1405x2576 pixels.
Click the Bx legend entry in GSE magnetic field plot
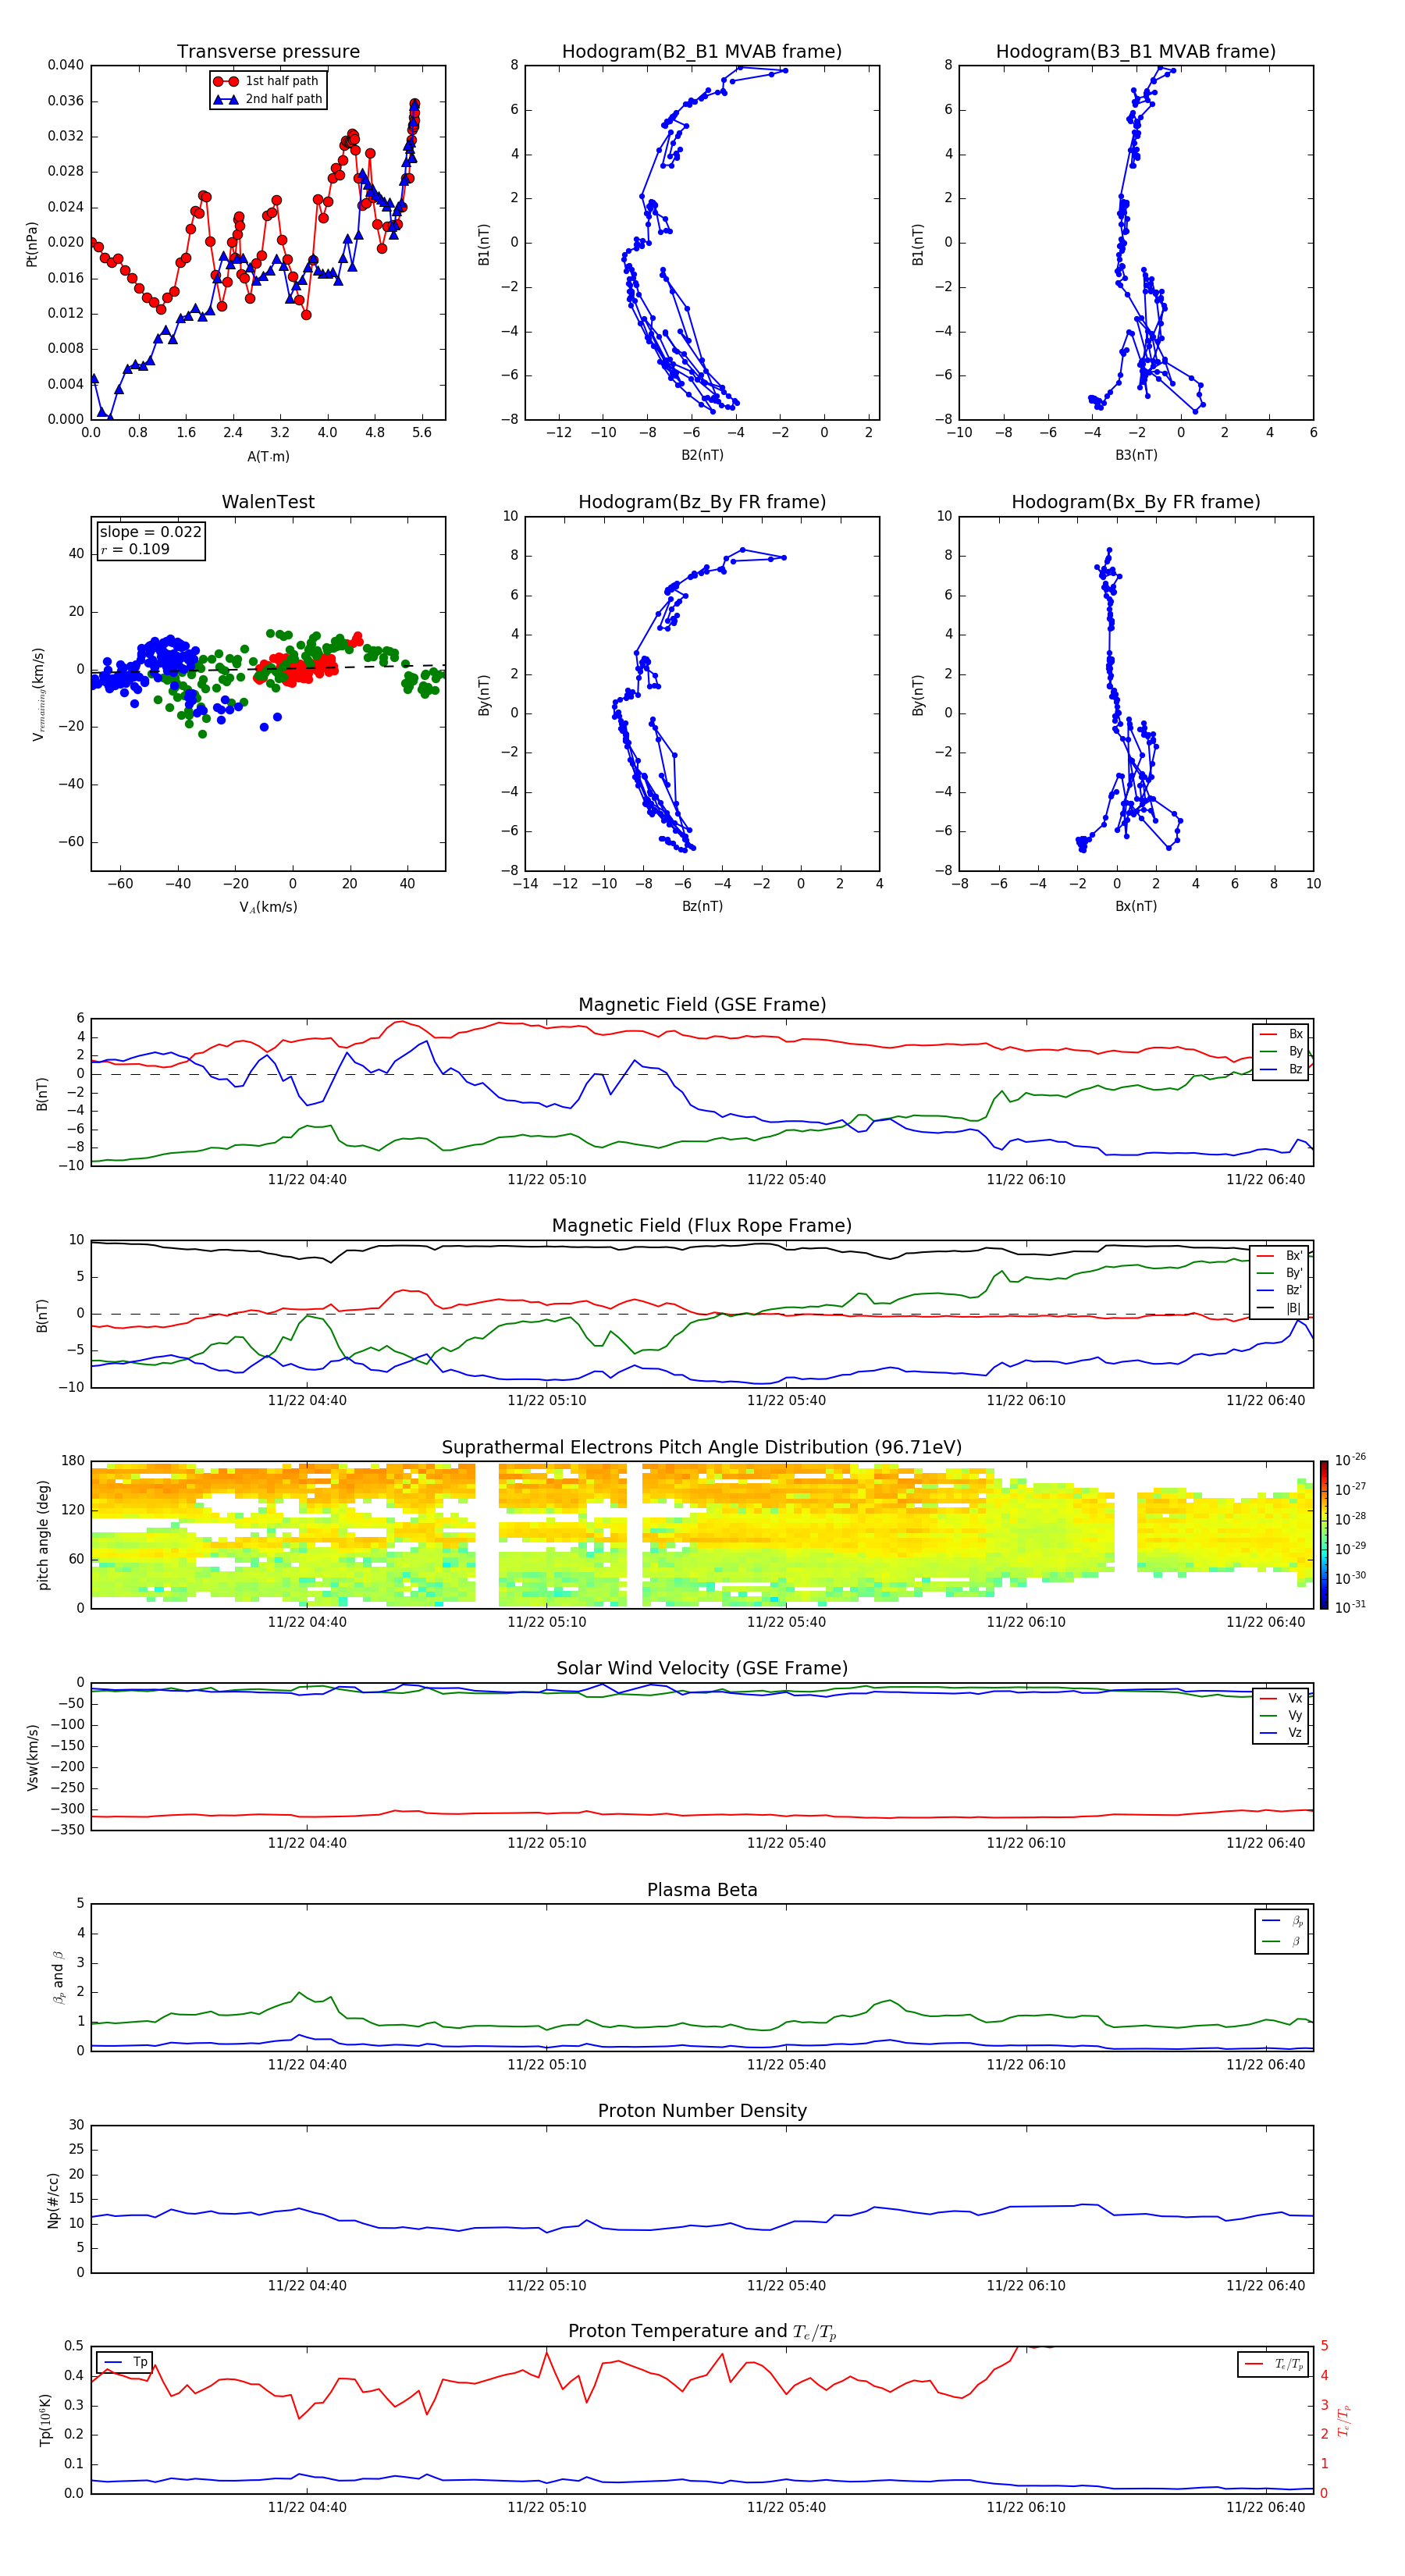coord(1281,1034)
